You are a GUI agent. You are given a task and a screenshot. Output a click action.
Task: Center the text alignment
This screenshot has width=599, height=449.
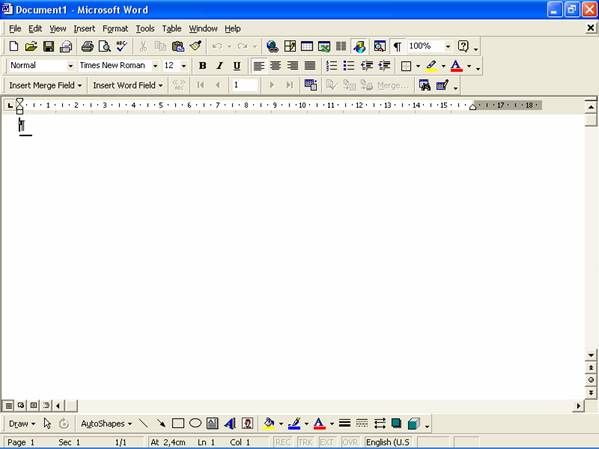(275, 66)
